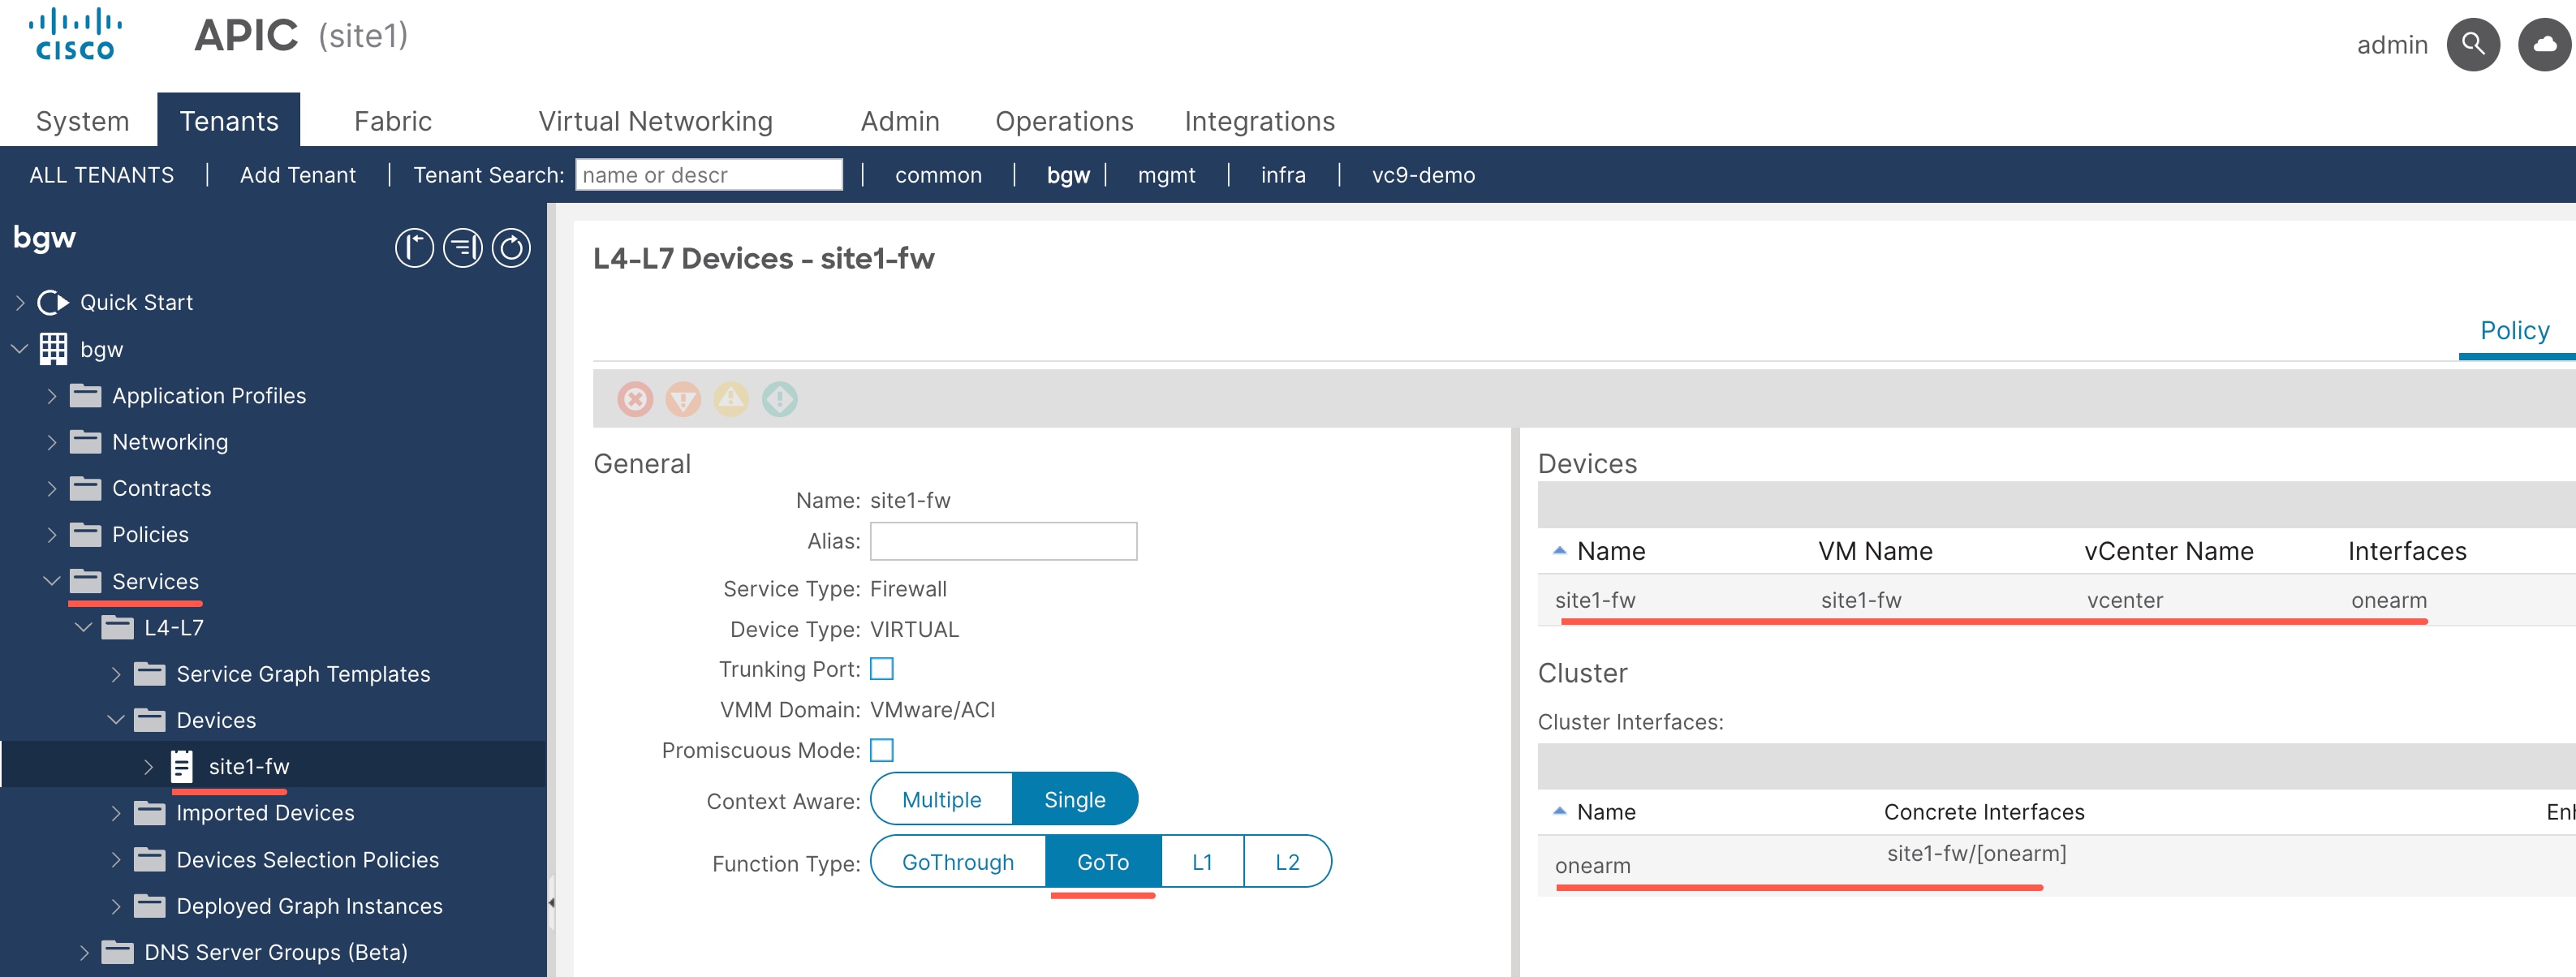
Task: Open the mgmt tenant link
Action: pos(1166,175)
